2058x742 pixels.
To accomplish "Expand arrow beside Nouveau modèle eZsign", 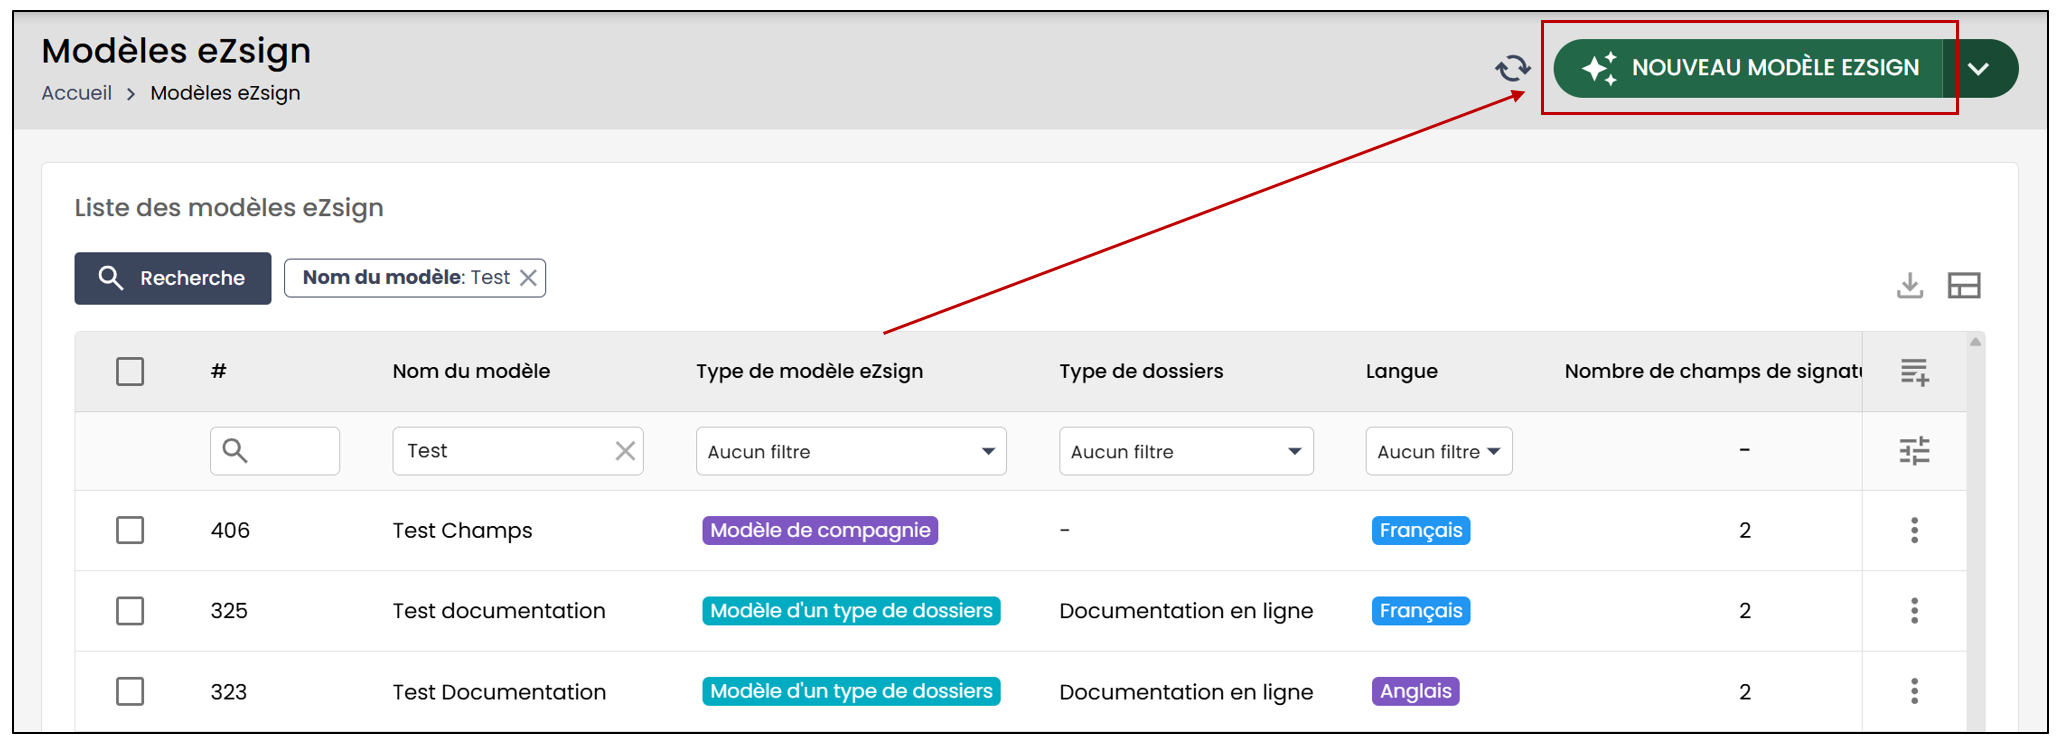I will tap(1979, 69).
